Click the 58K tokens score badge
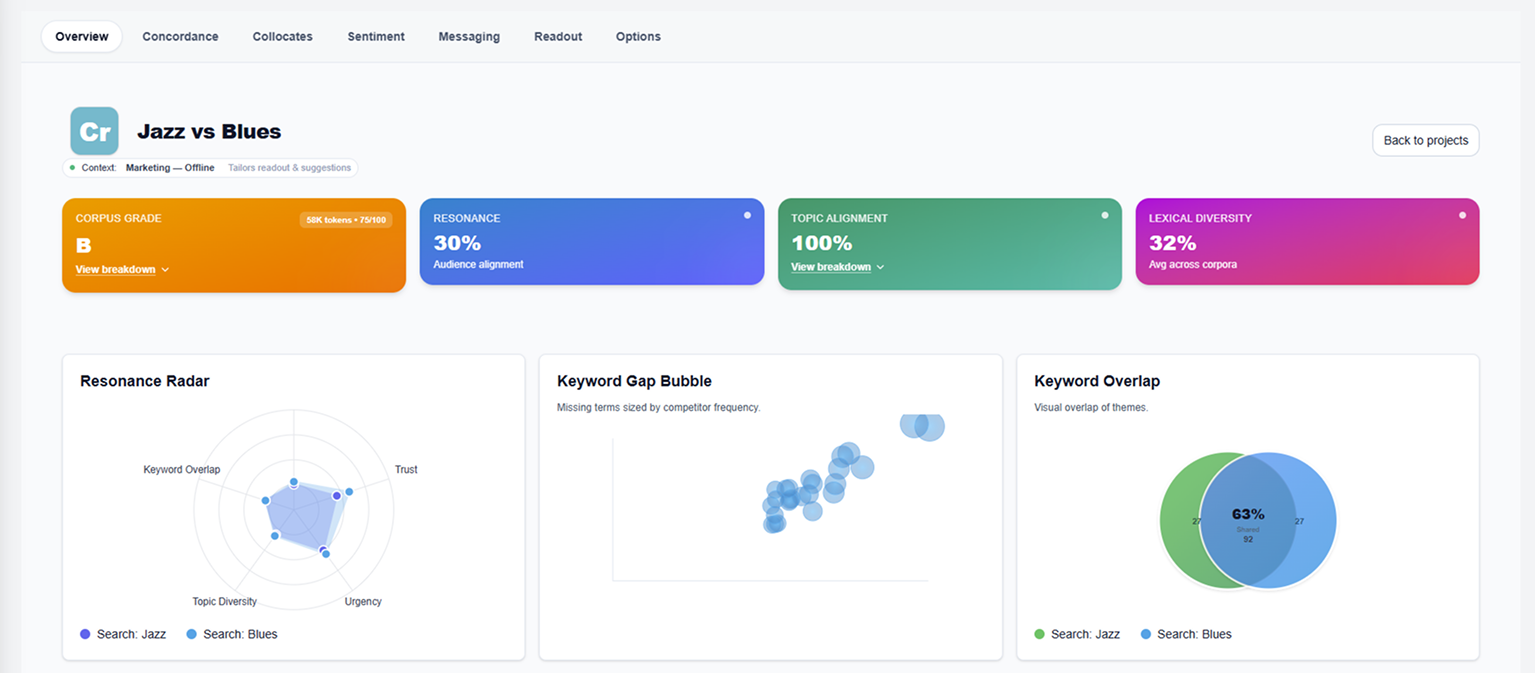Image resolution: width=1535 pixels, height=673 pixels. [x=345, y=220]
